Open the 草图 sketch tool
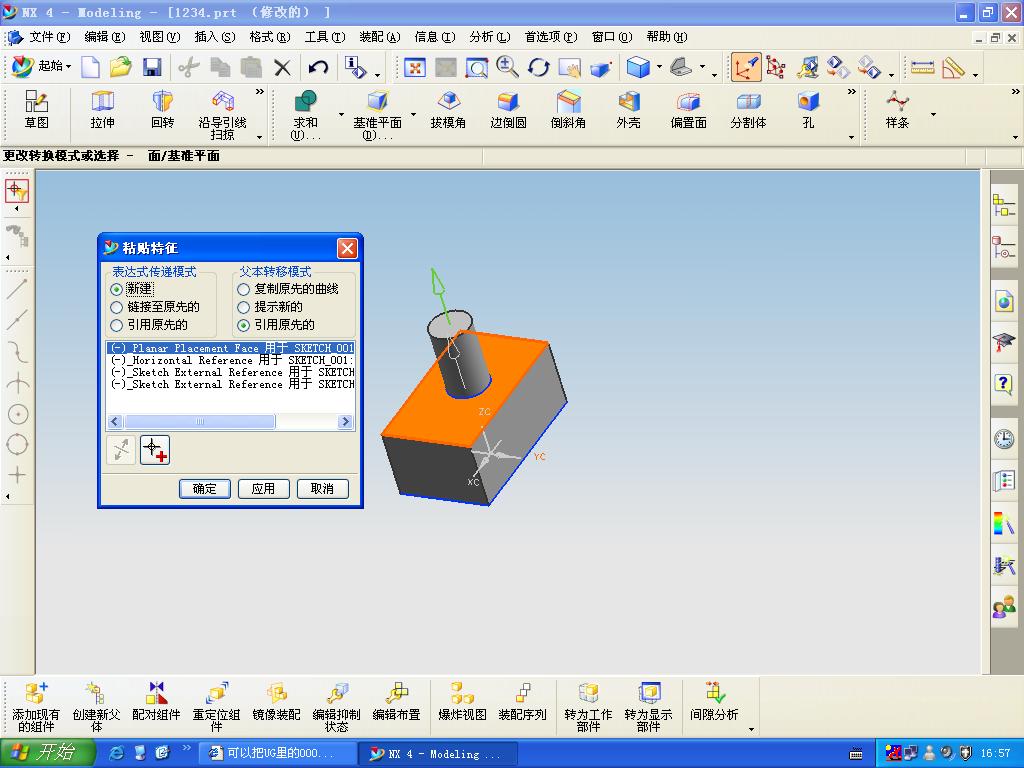 pyautogui.click(x=37, y=110)
